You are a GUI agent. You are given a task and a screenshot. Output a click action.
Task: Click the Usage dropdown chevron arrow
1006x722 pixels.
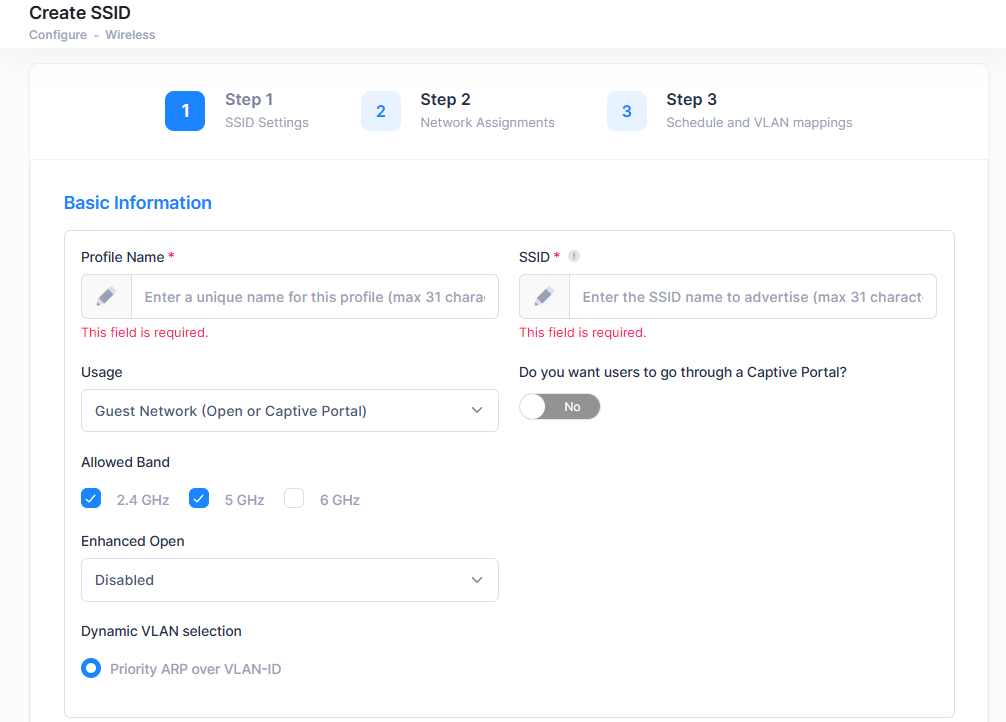pos(477,411)
